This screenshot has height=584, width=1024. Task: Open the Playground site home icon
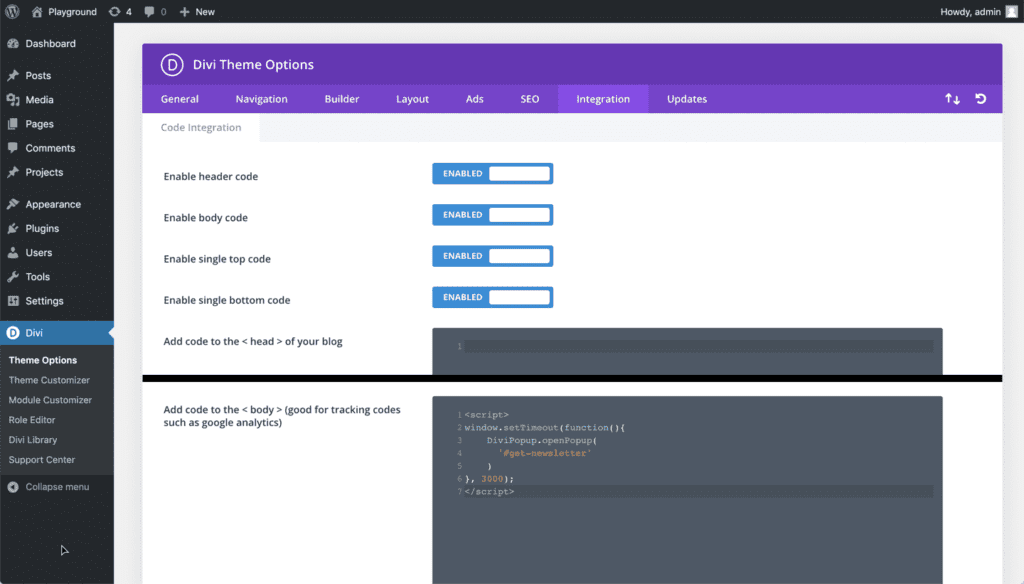pyautogui.click(x=37, y=12)
